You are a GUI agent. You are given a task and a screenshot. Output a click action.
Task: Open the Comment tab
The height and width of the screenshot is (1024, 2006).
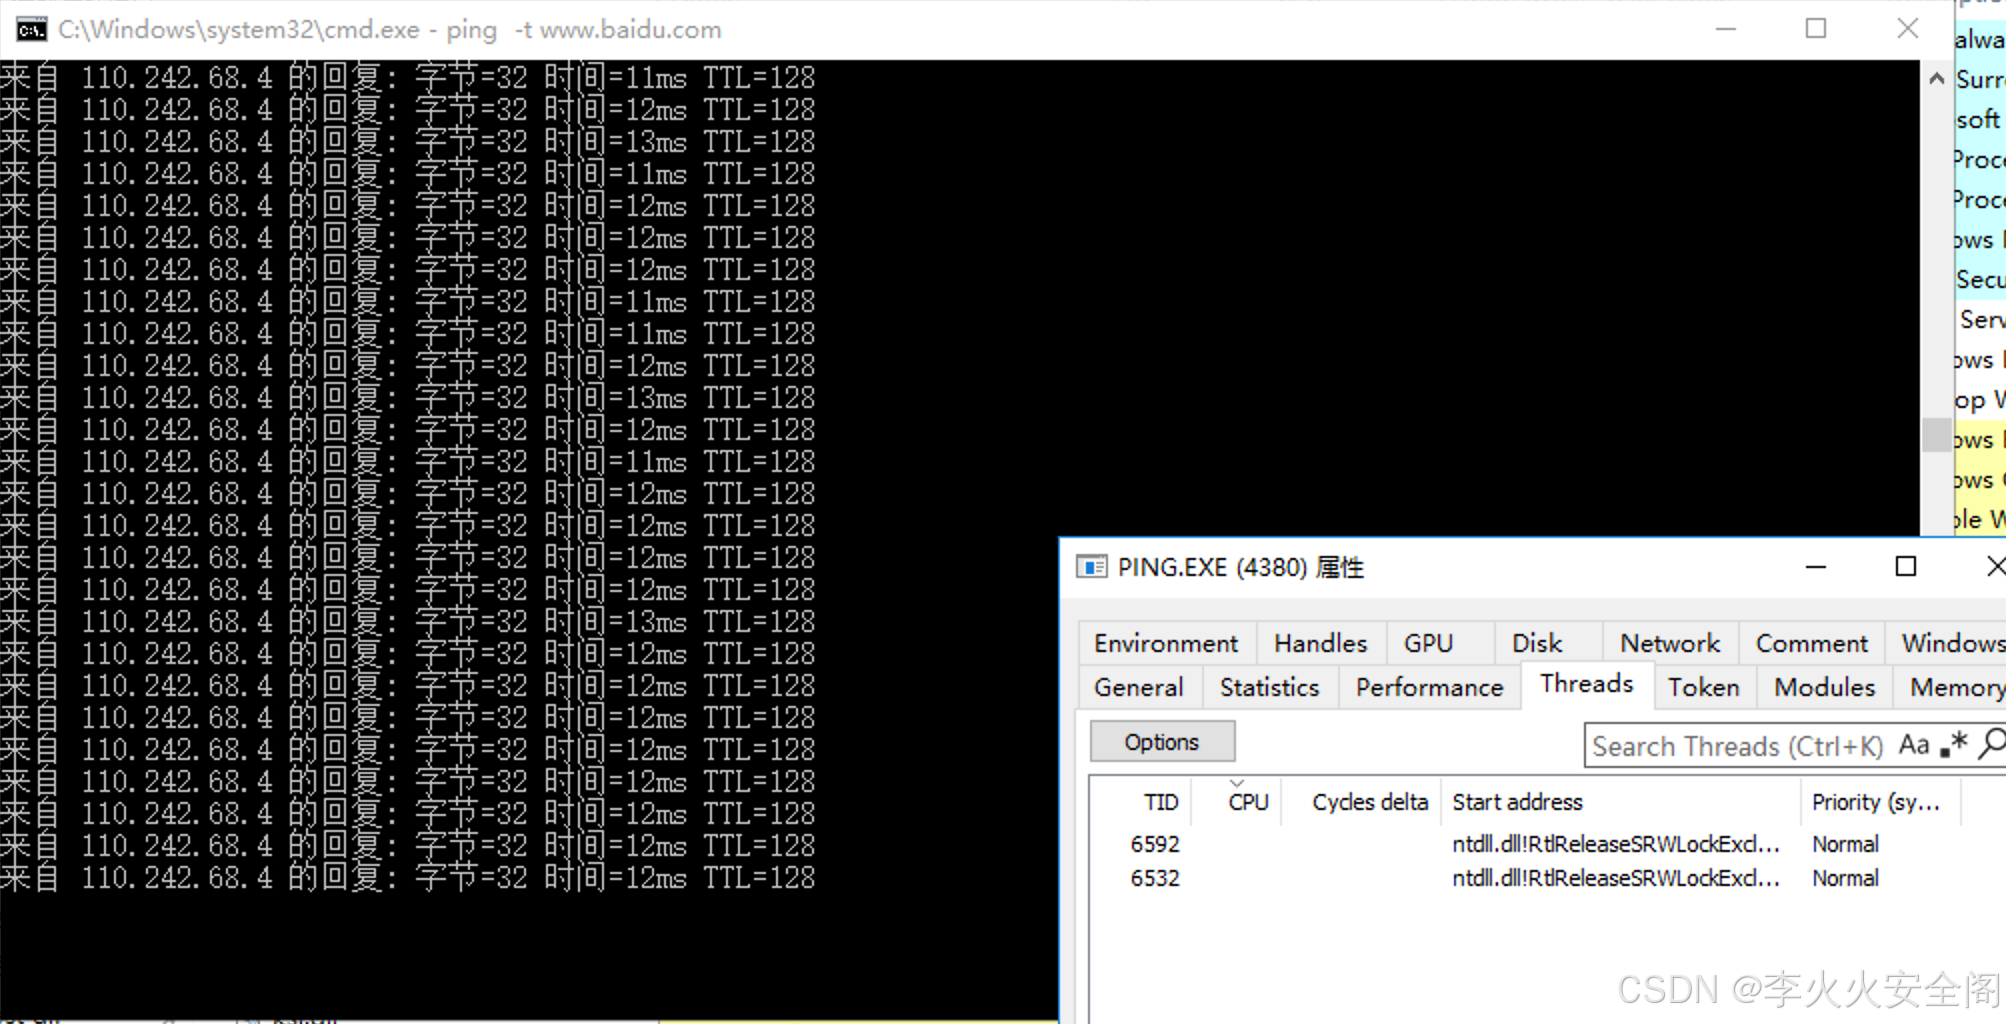click(1812, 643)
